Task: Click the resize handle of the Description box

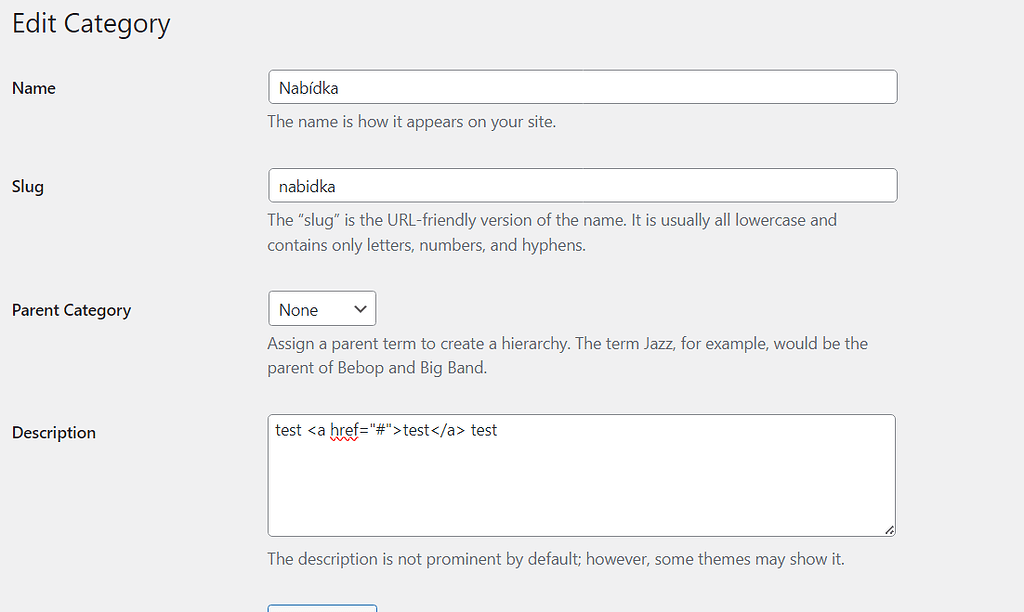Action: [x=888, y=528]
